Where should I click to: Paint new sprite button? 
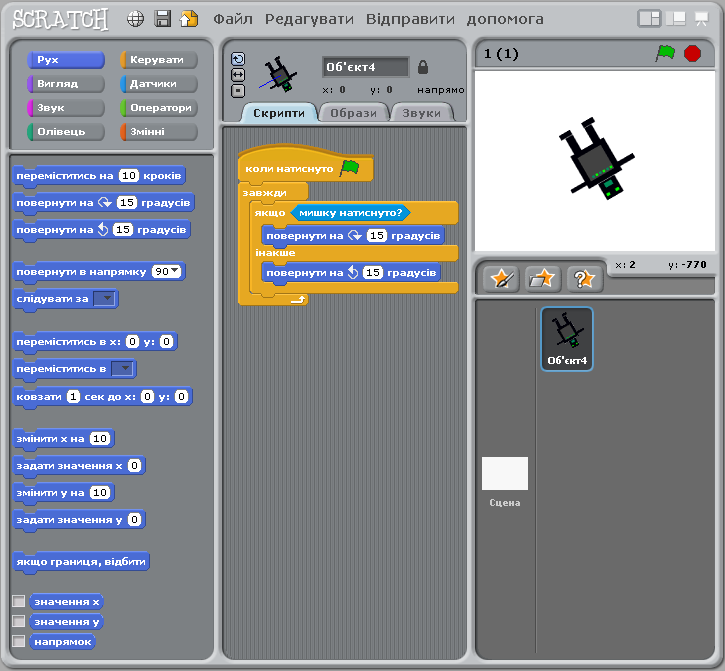(x=501, y=279)
